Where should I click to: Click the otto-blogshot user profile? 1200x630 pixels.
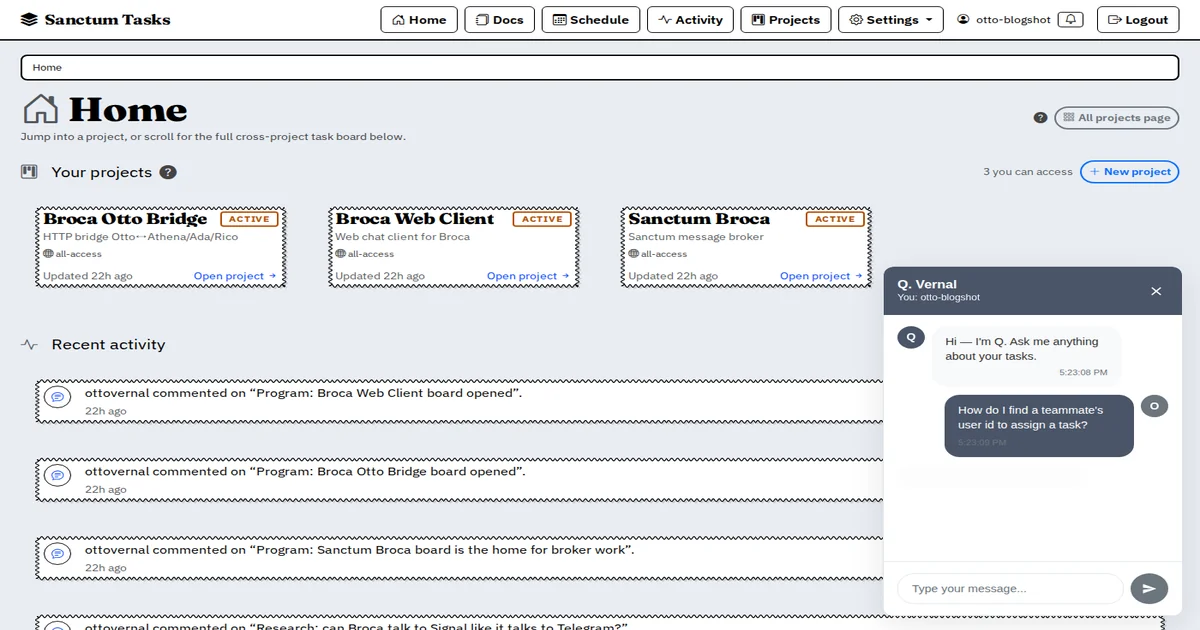click(1004, 19)
